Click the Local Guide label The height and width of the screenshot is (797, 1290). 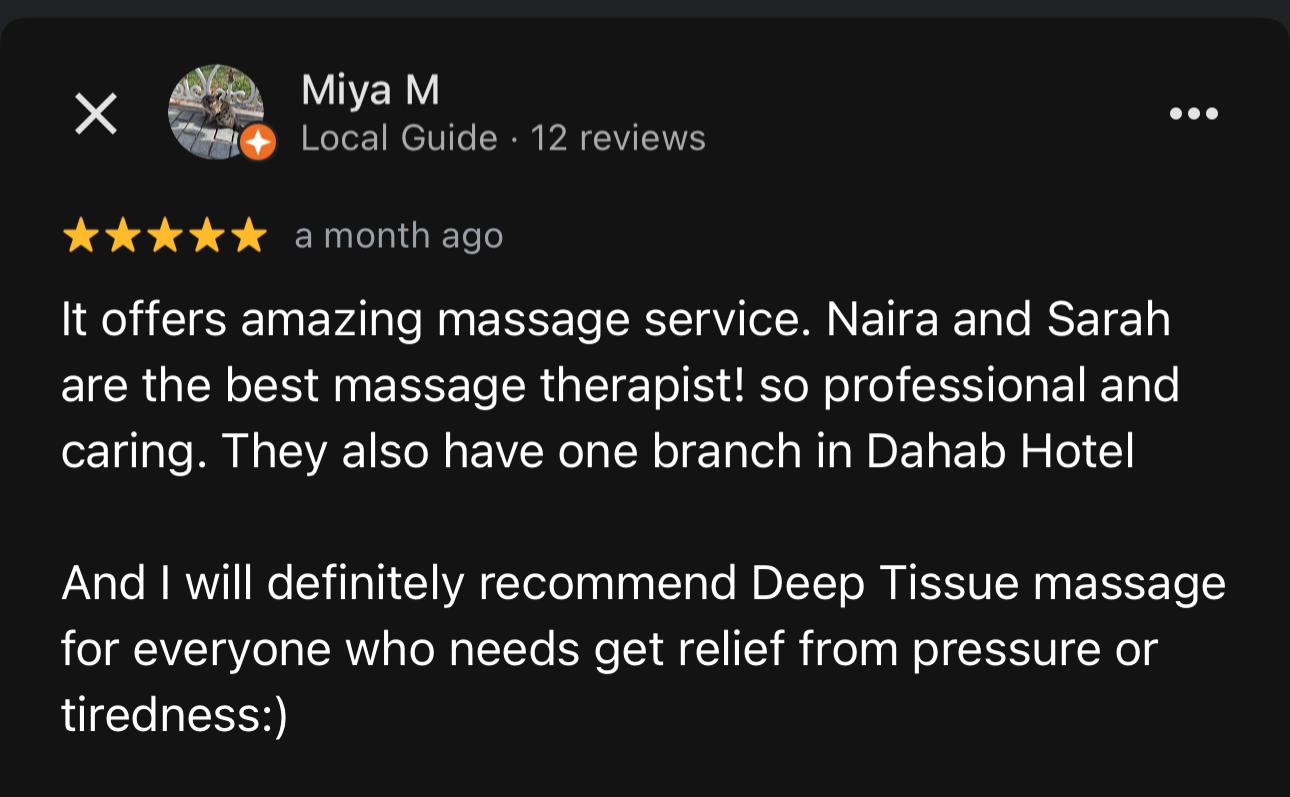pos(399,138)
